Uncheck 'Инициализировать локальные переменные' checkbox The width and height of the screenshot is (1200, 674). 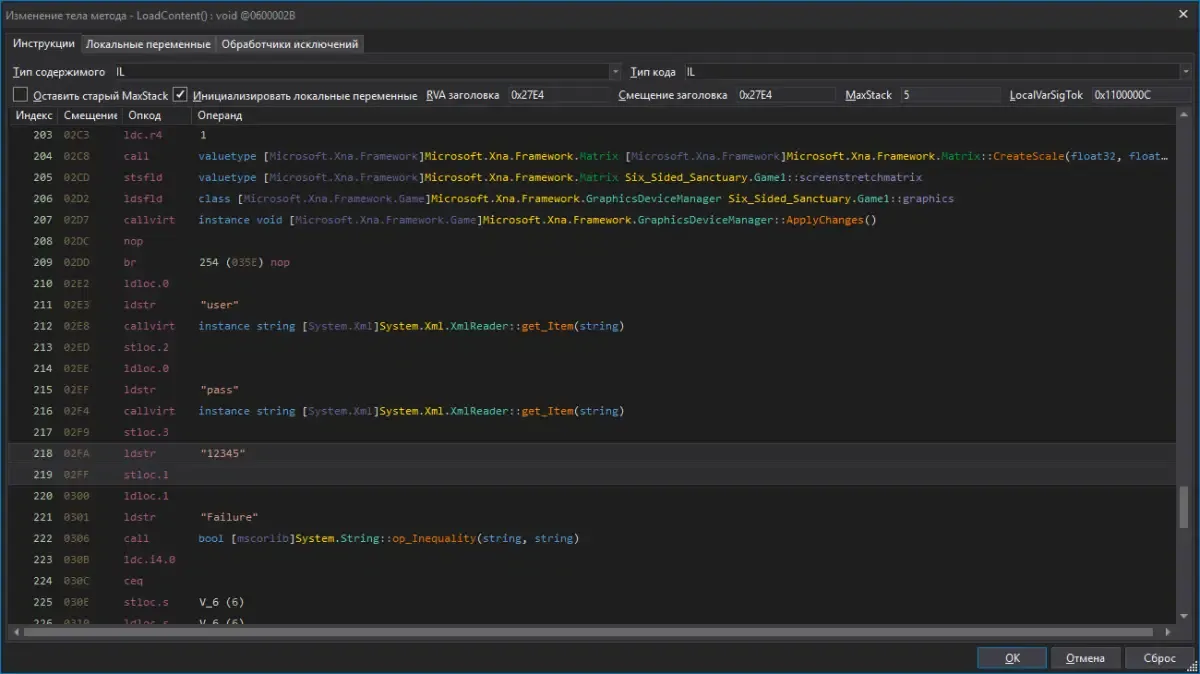(x=180, y=95)
